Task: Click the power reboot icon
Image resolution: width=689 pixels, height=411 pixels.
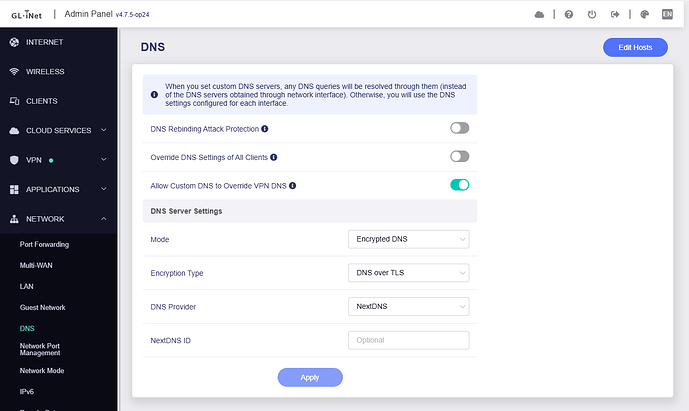Action: [592, 15]
